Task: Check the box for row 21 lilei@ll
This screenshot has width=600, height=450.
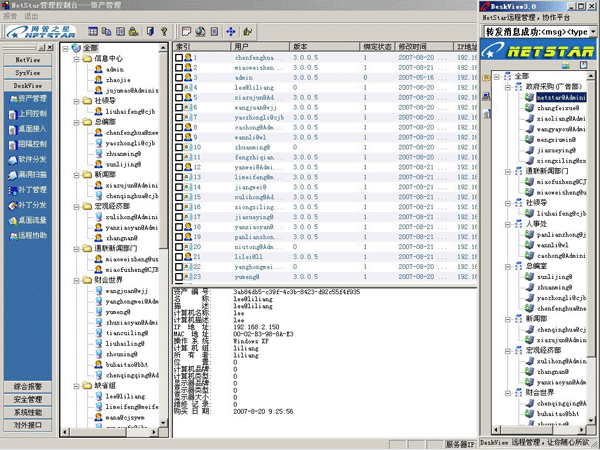Action: pos(179,257)
